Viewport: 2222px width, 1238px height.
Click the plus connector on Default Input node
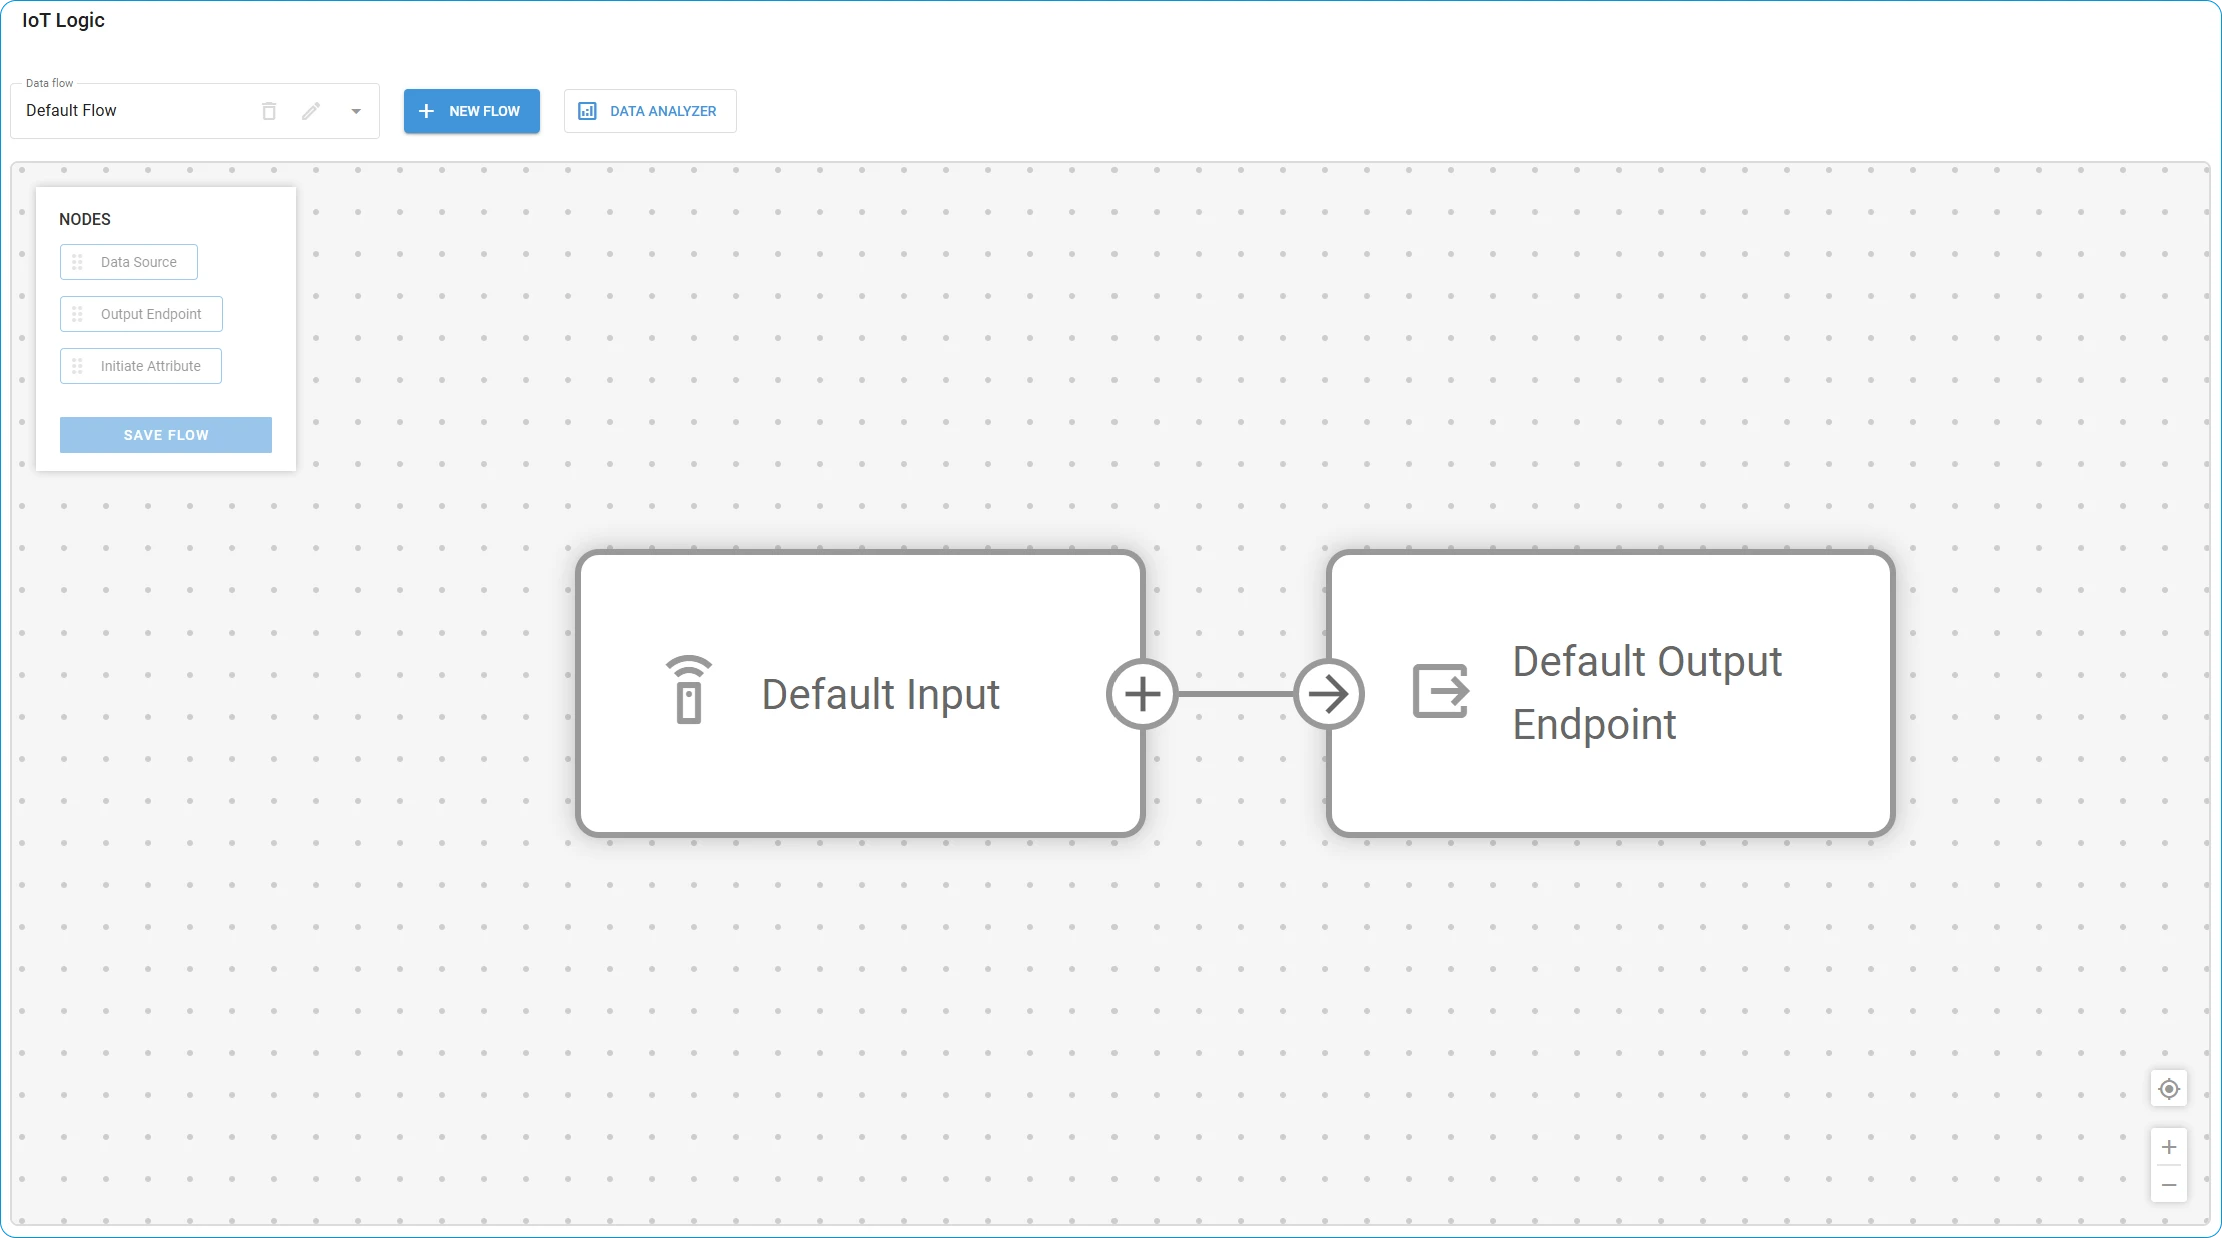point(1142,693)
